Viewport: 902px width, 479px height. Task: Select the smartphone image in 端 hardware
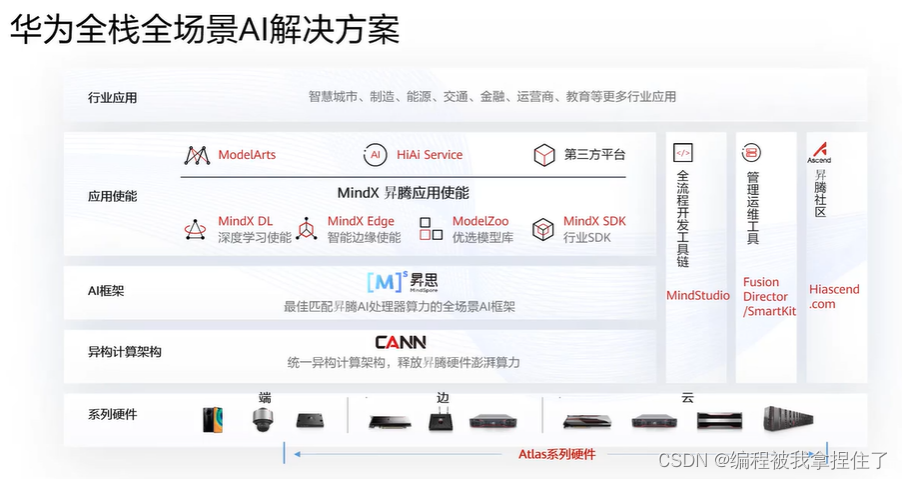213,420
